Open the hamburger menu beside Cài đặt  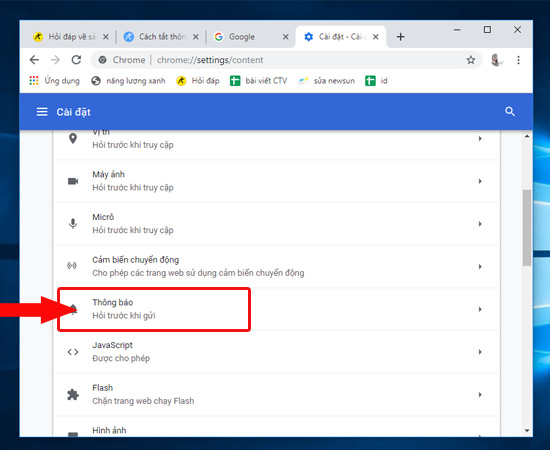point(42,112)
